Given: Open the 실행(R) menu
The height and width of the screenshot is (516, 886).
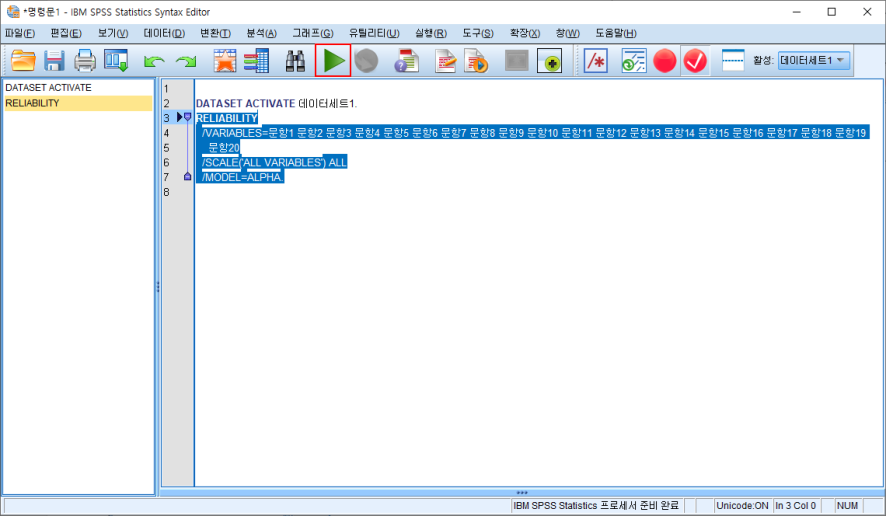Looking at the screenshot, I should coord(431,33).
